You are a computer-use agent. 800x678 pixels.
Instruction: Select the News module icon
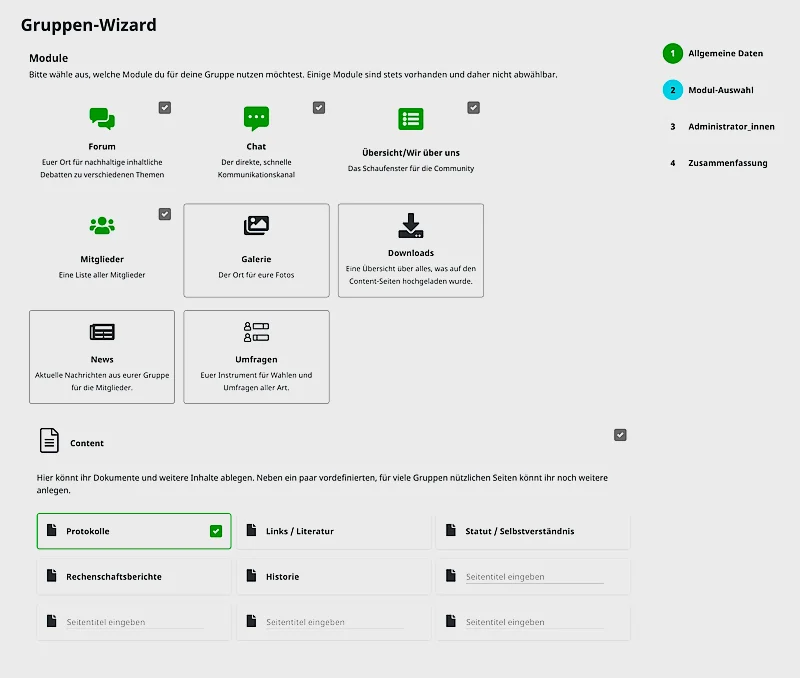[102, 332]
